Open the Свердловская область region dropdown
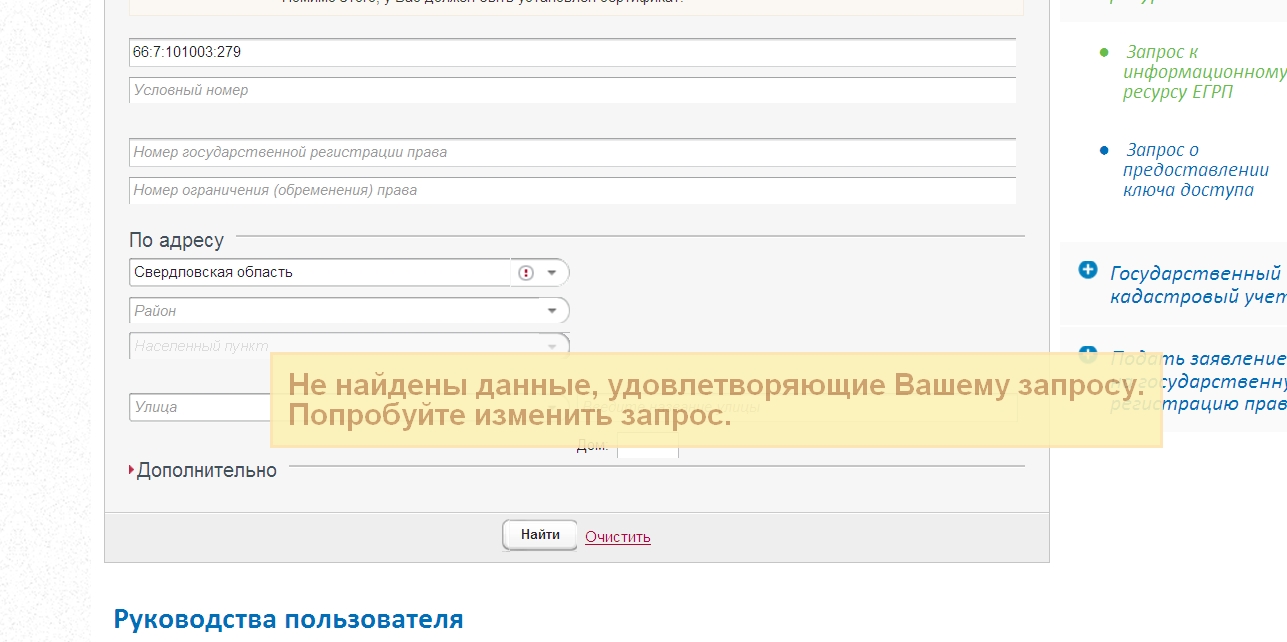Image resolution: width=1287 pixels, height=642 pixels. pos(552,271)
